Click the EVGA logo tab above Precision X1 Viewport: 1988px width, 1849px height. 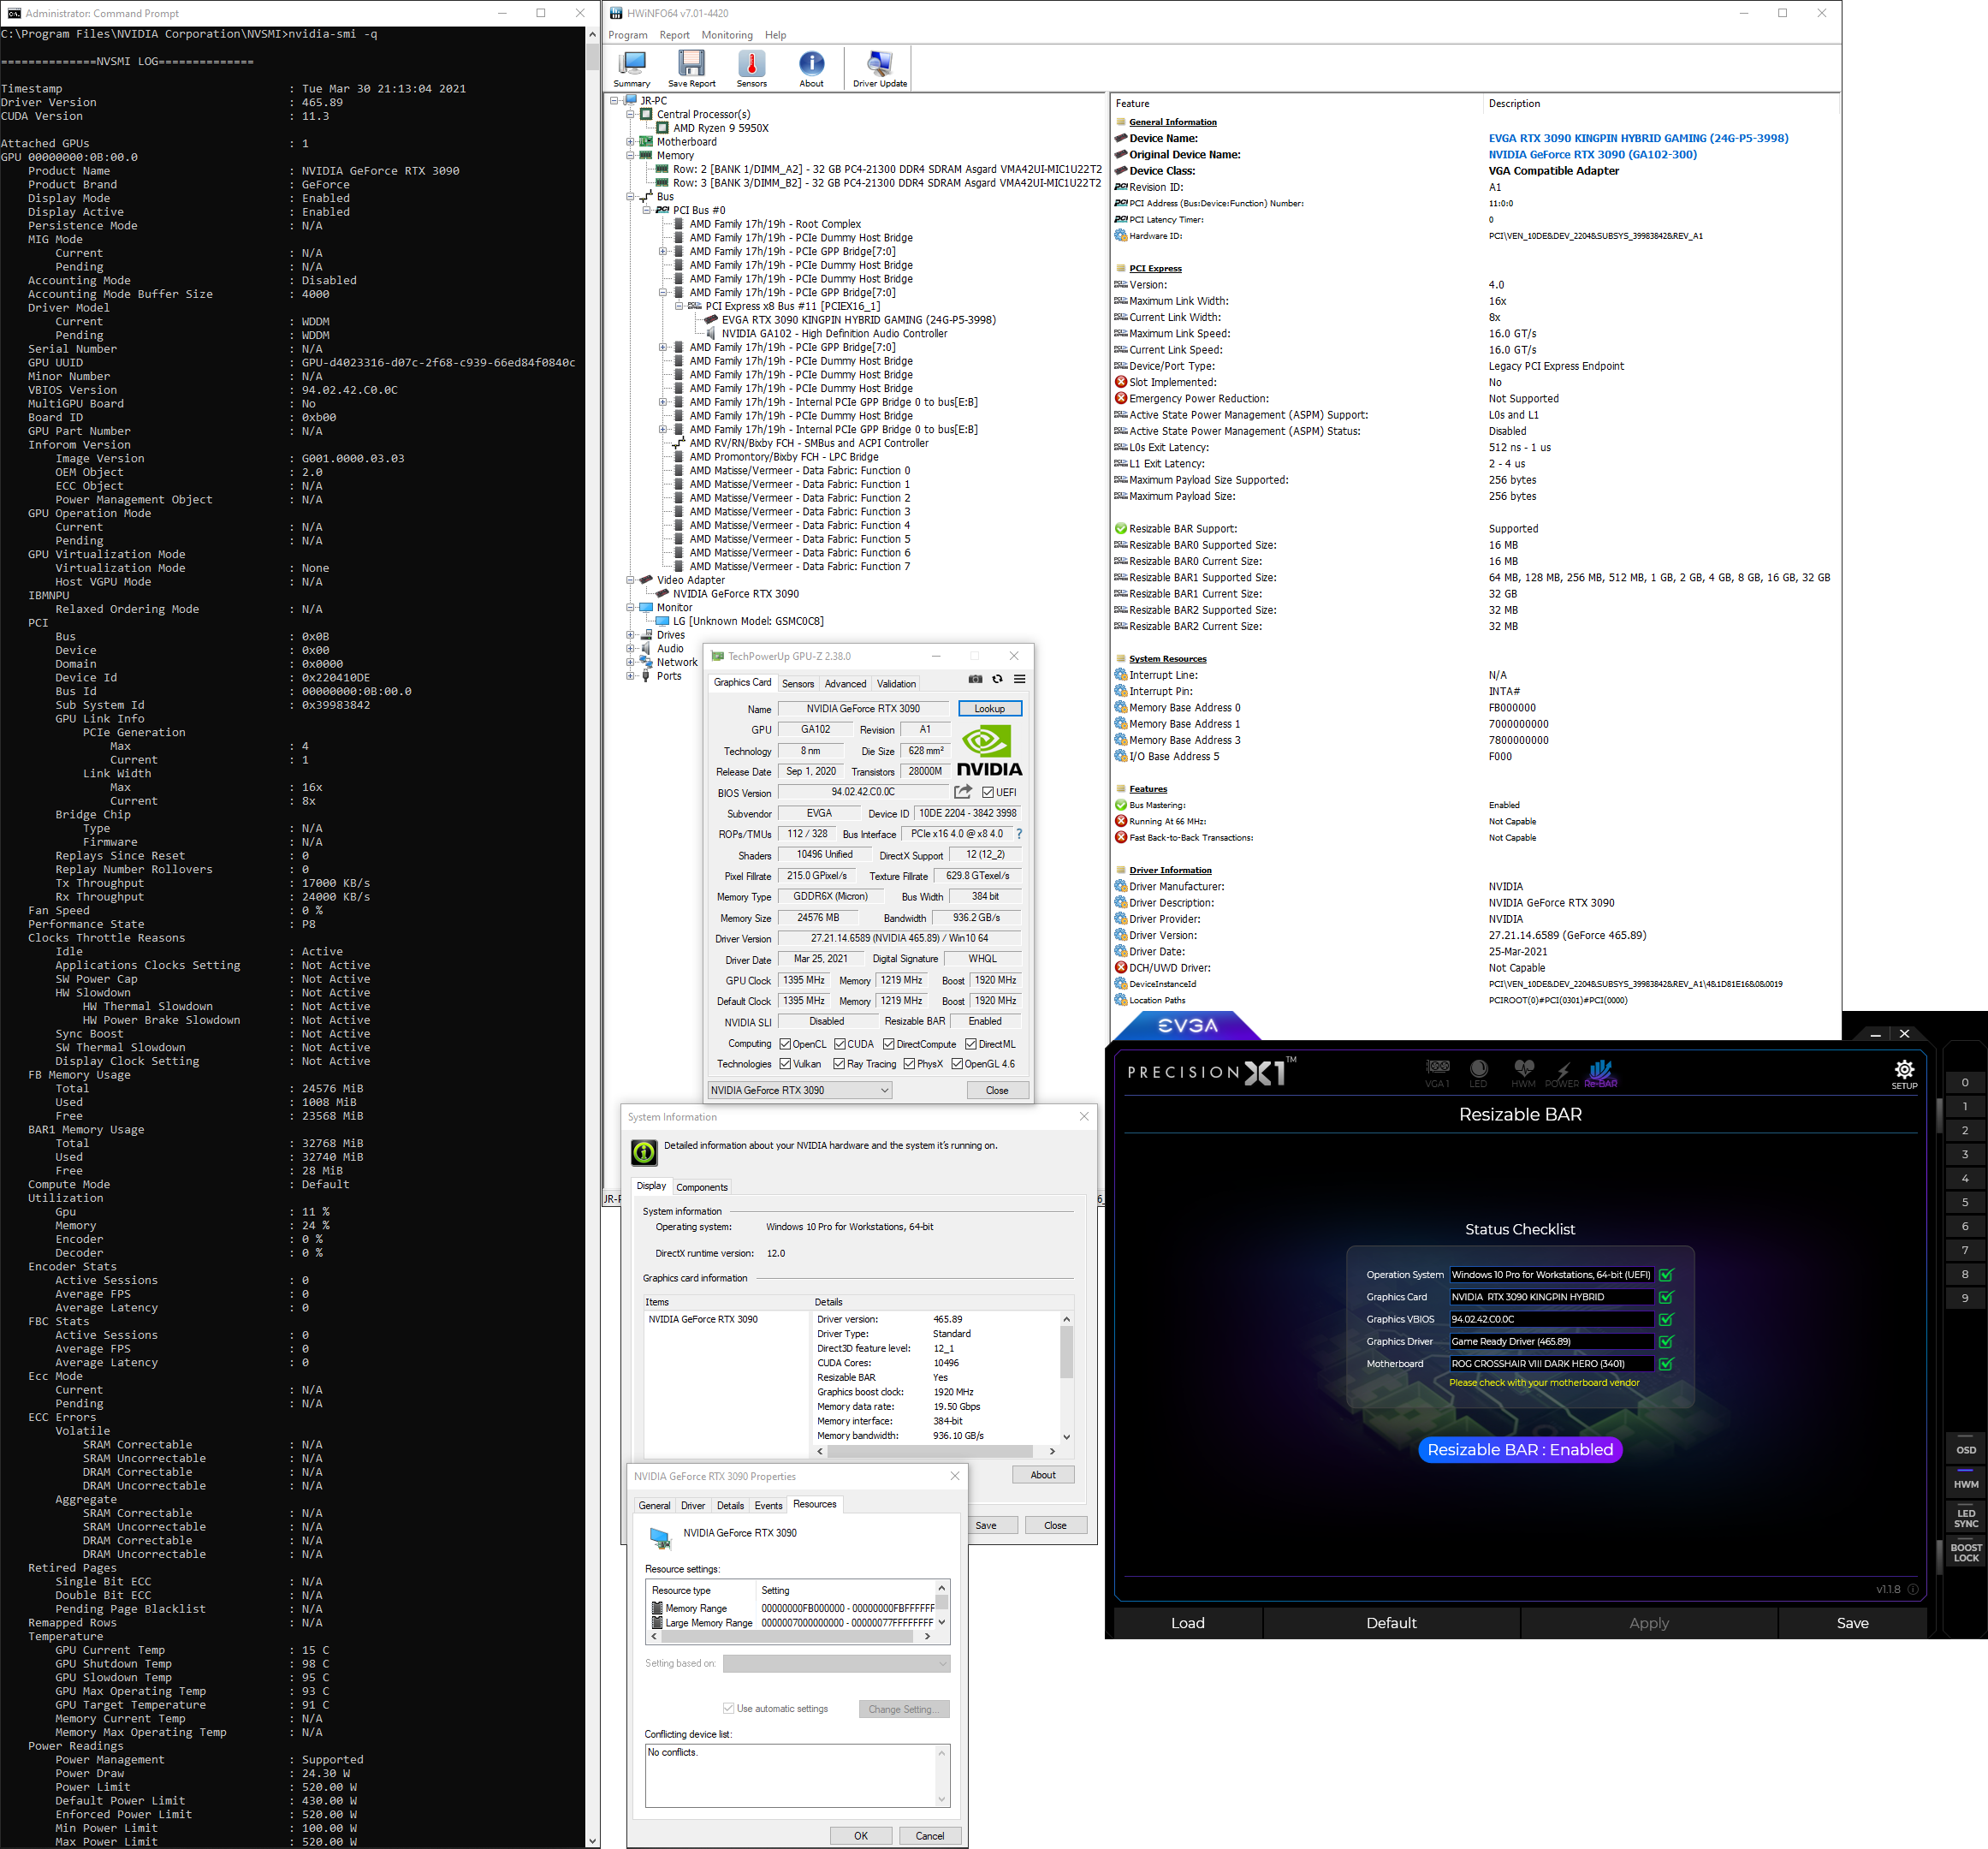coord(1187,1026)
